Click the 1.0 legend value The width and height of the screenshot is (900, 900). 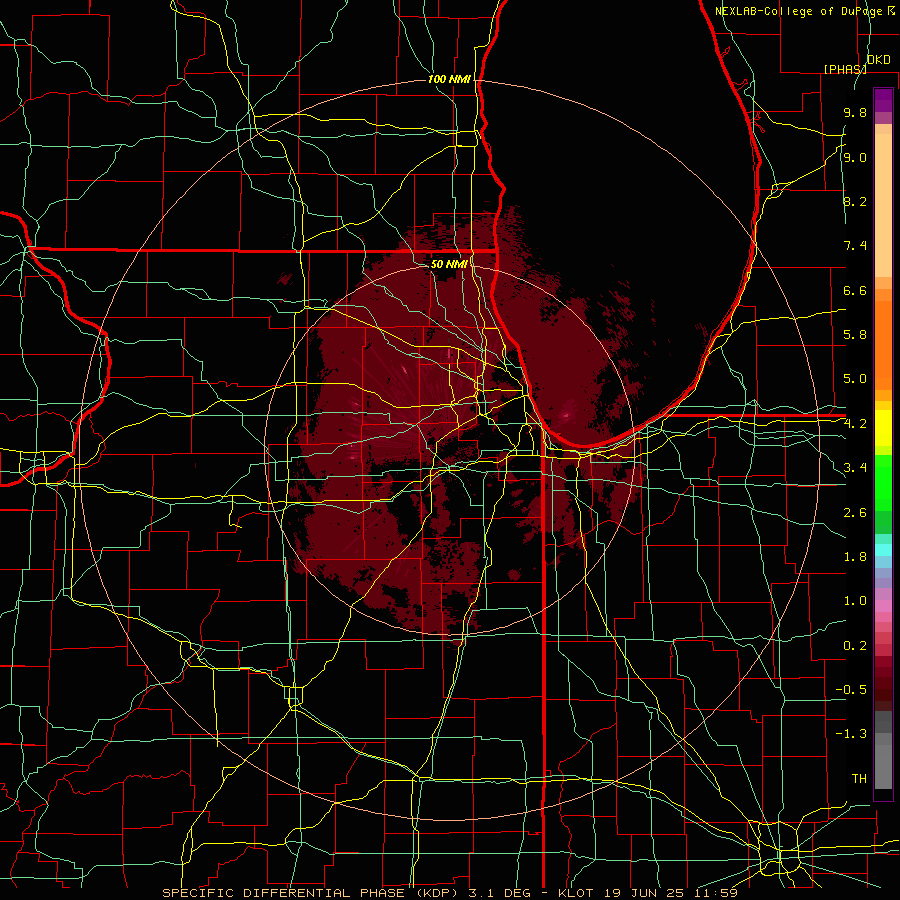click(855, 601)
